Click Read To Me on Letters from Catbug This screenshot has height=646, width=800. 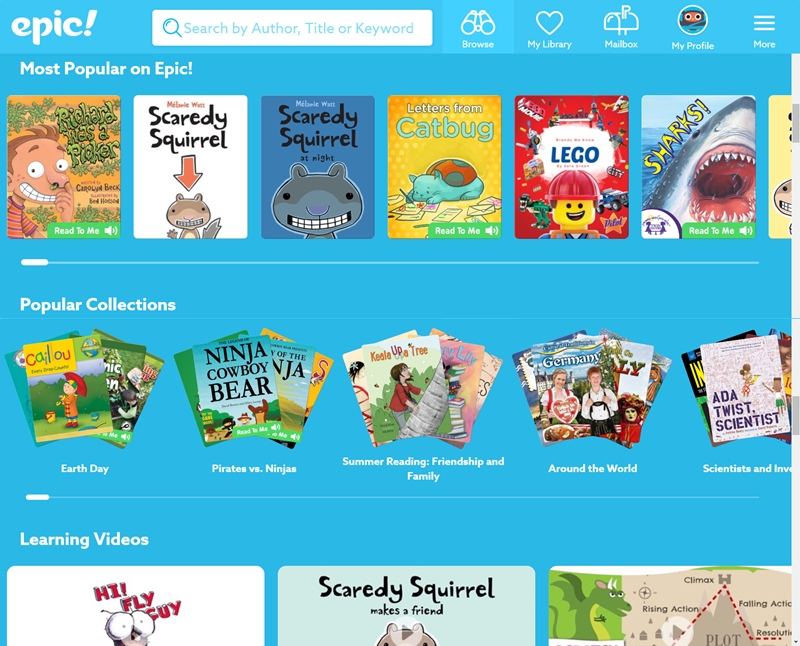[464, 231]
